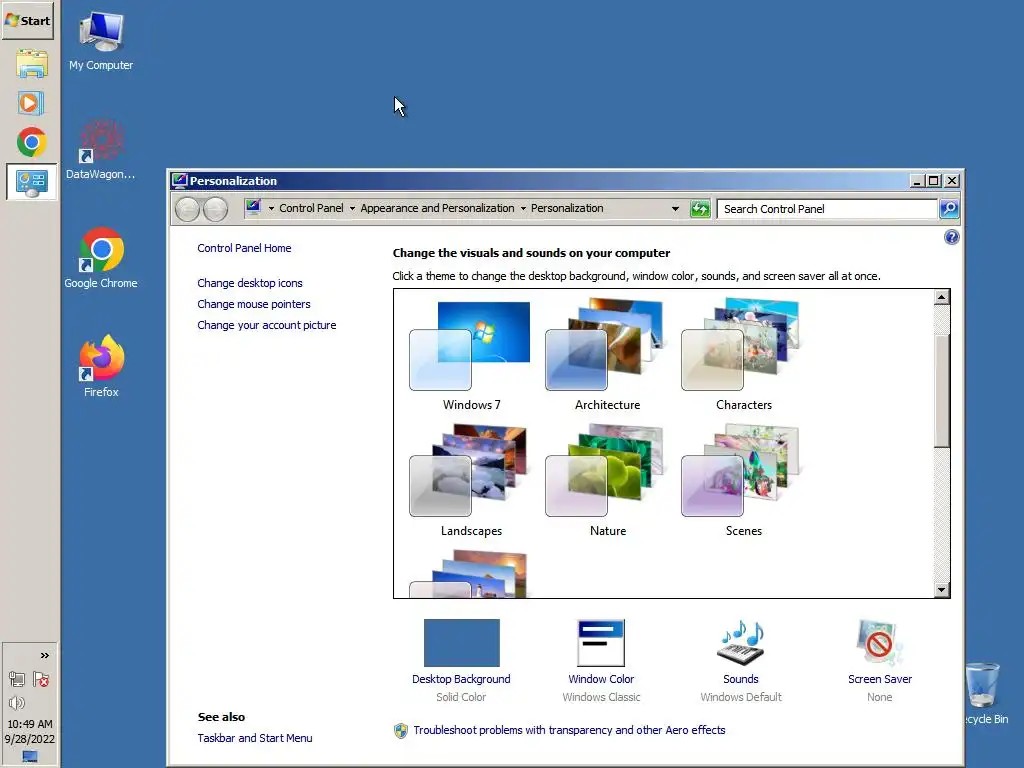This screenshot has width=1024, height=768.
Task: Open Troubleshoot problems with transparency link
Action: pos(569,730)
